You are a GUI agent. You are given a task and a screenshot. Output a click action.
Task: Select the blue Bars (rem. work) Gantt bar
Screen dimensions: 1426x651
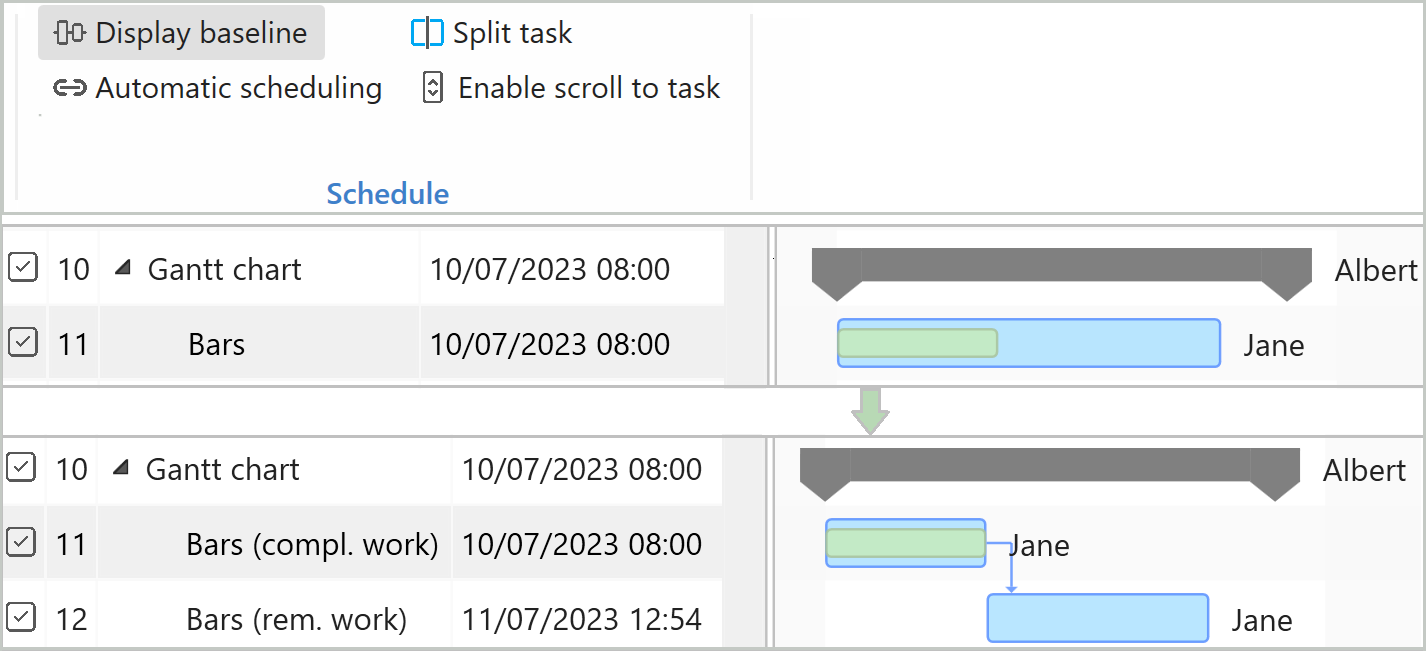coord(1097,618)
